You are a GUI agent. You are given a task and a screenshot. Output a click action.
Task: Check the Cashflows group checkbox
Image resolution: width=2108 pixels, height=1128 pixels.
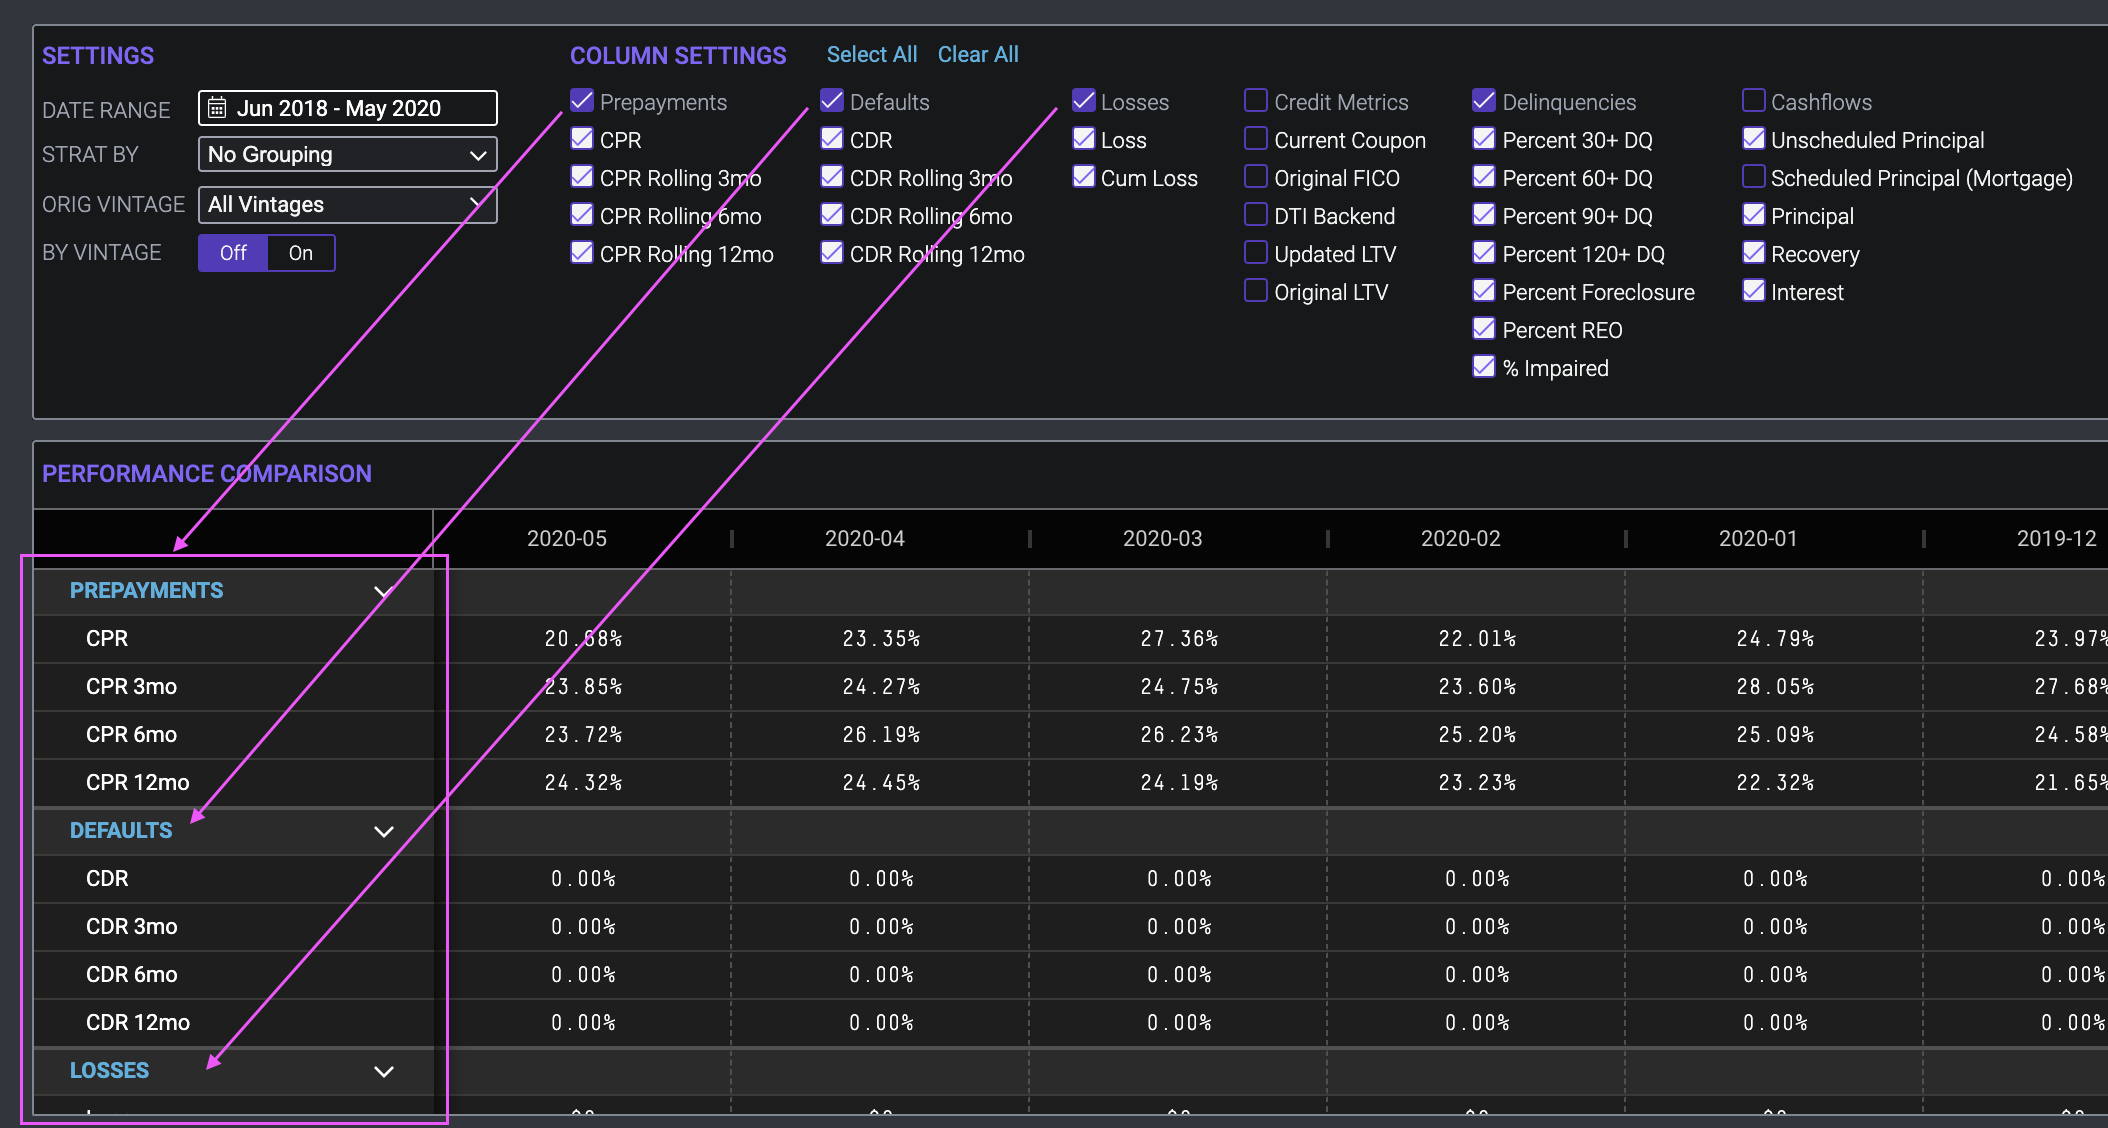pyautogui.click(x=1753, y=101)
